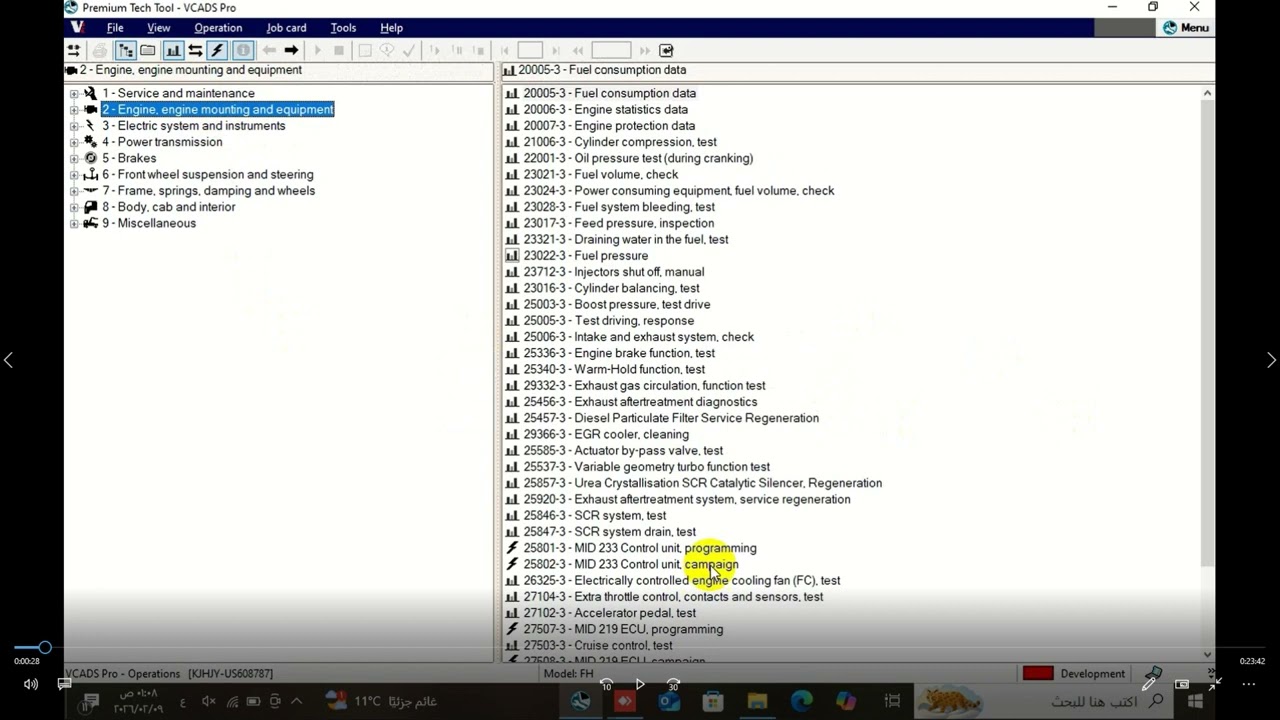Toggle the info filter toolbar button
This screenshot has width=1280, height=720.
[242, 50]
